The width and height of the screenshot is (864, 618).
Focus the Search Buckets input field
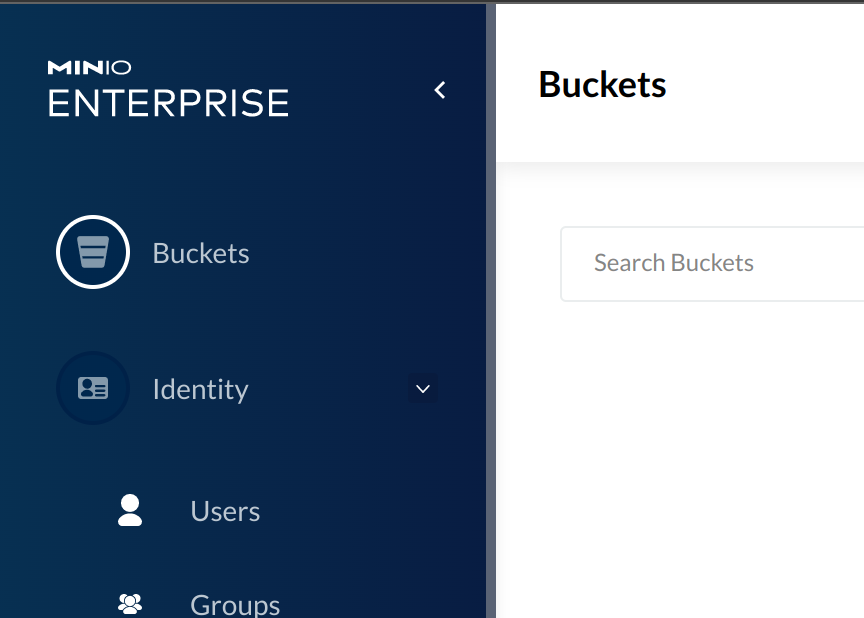[712, 264]
